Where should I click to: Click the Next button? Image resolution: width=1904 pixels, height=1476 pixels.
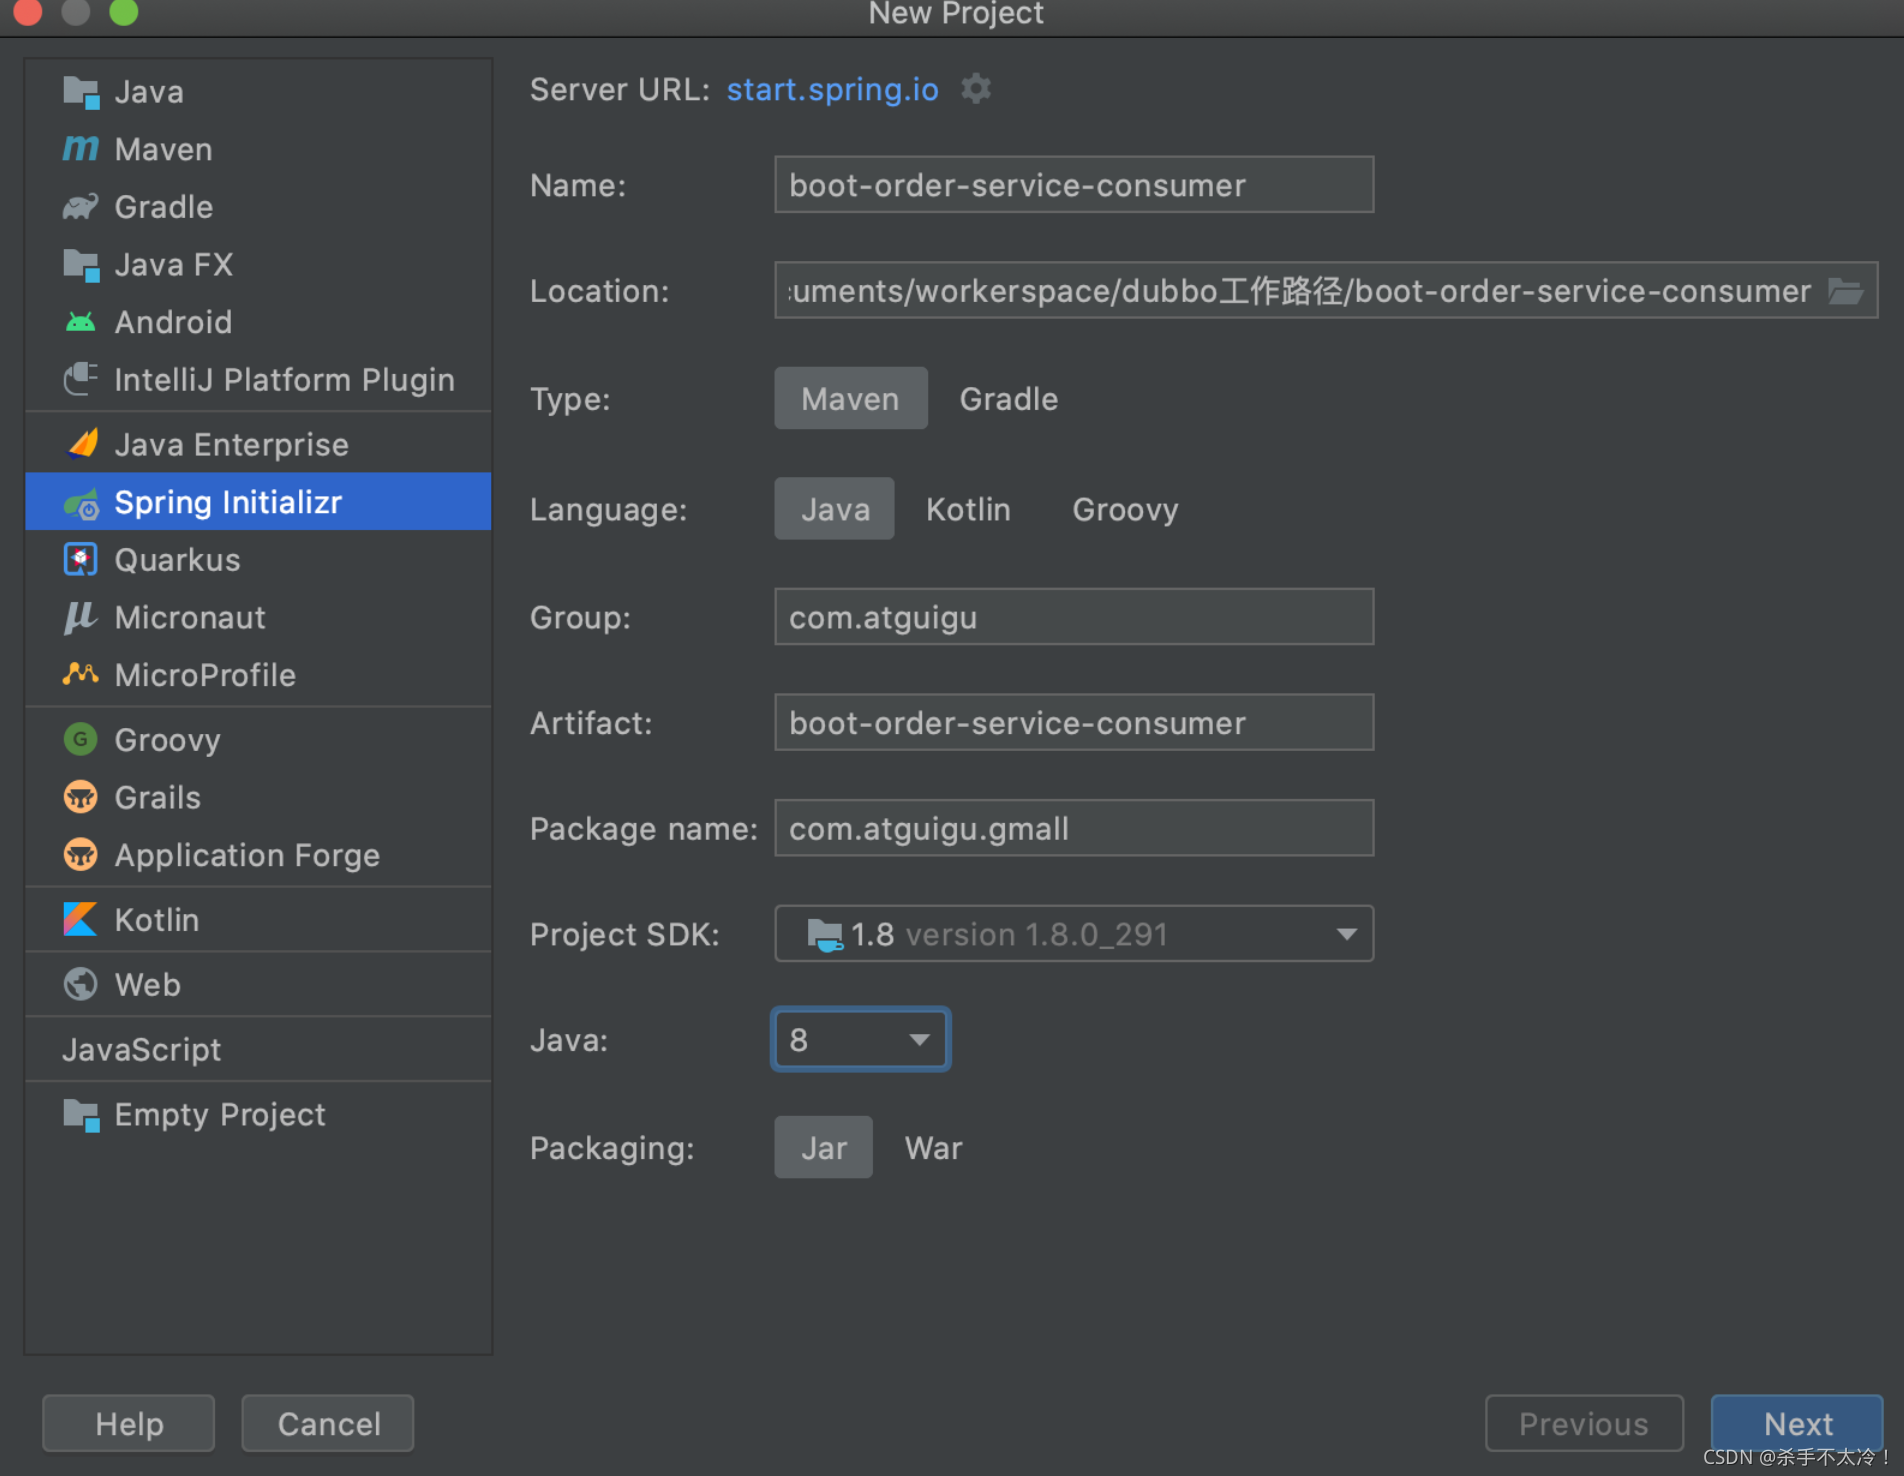coord(1797,1423)
